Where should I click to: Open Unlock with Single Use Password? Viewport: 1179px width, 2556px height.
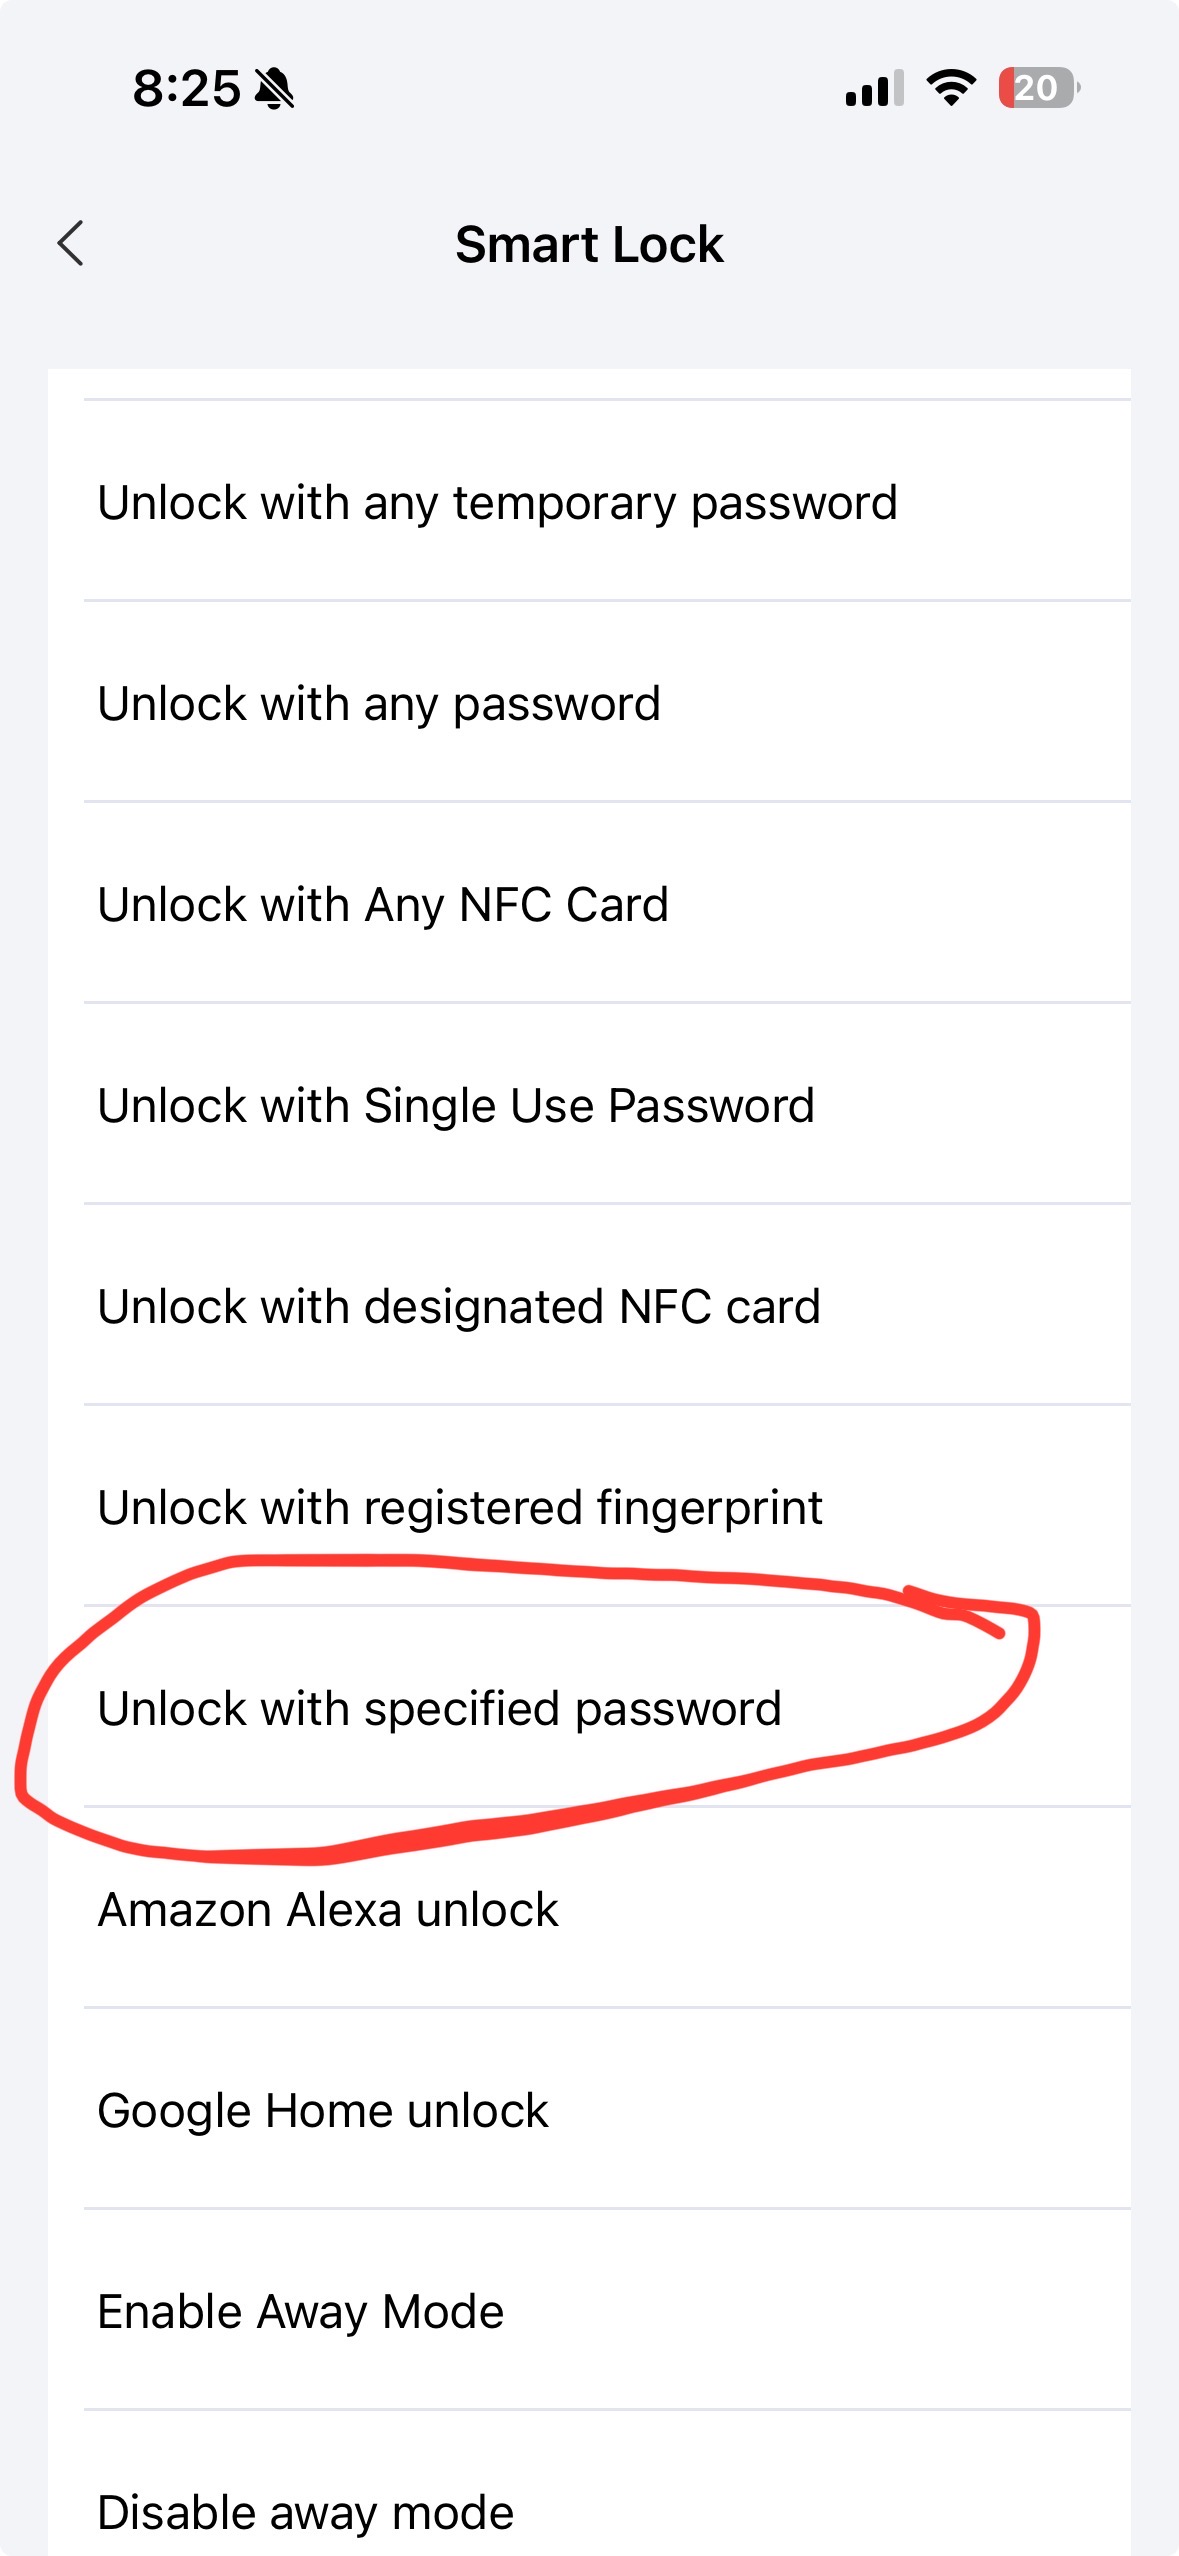(456, 1105)
